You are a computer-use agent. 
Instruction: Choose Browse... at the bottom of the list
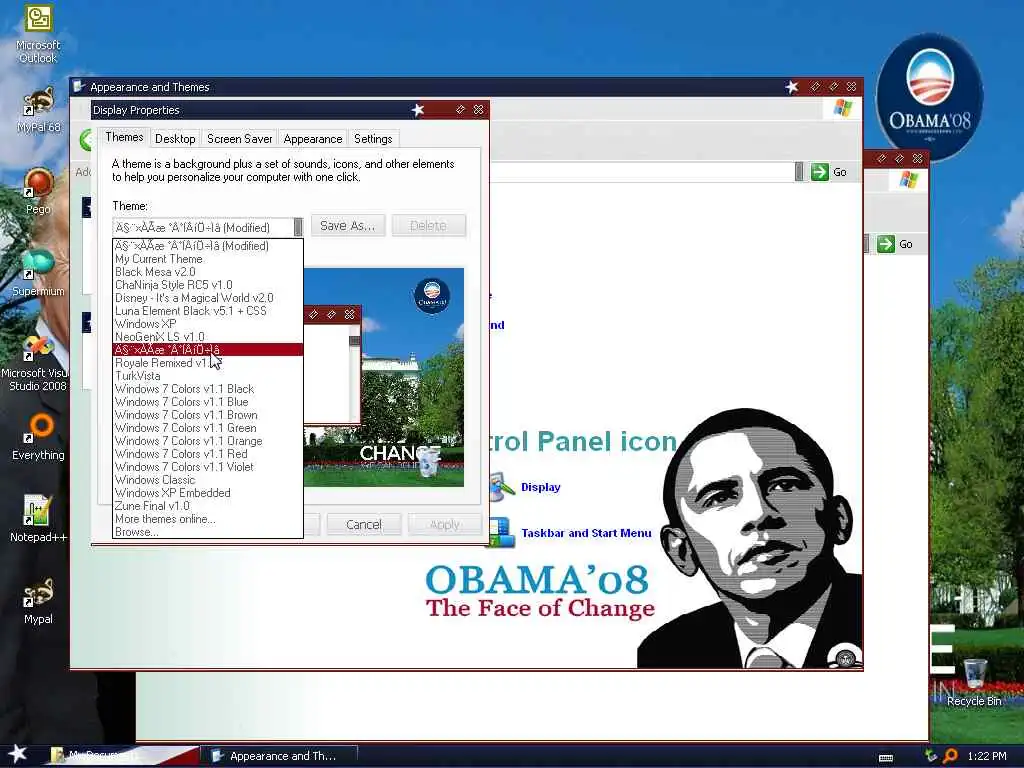(208, 532)
